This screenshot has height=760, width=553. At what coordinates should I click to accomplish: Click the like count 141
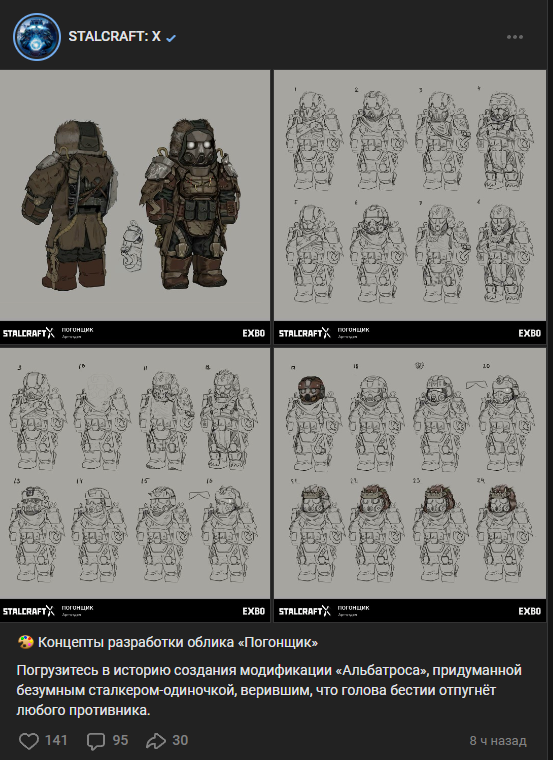click(56, 740)
